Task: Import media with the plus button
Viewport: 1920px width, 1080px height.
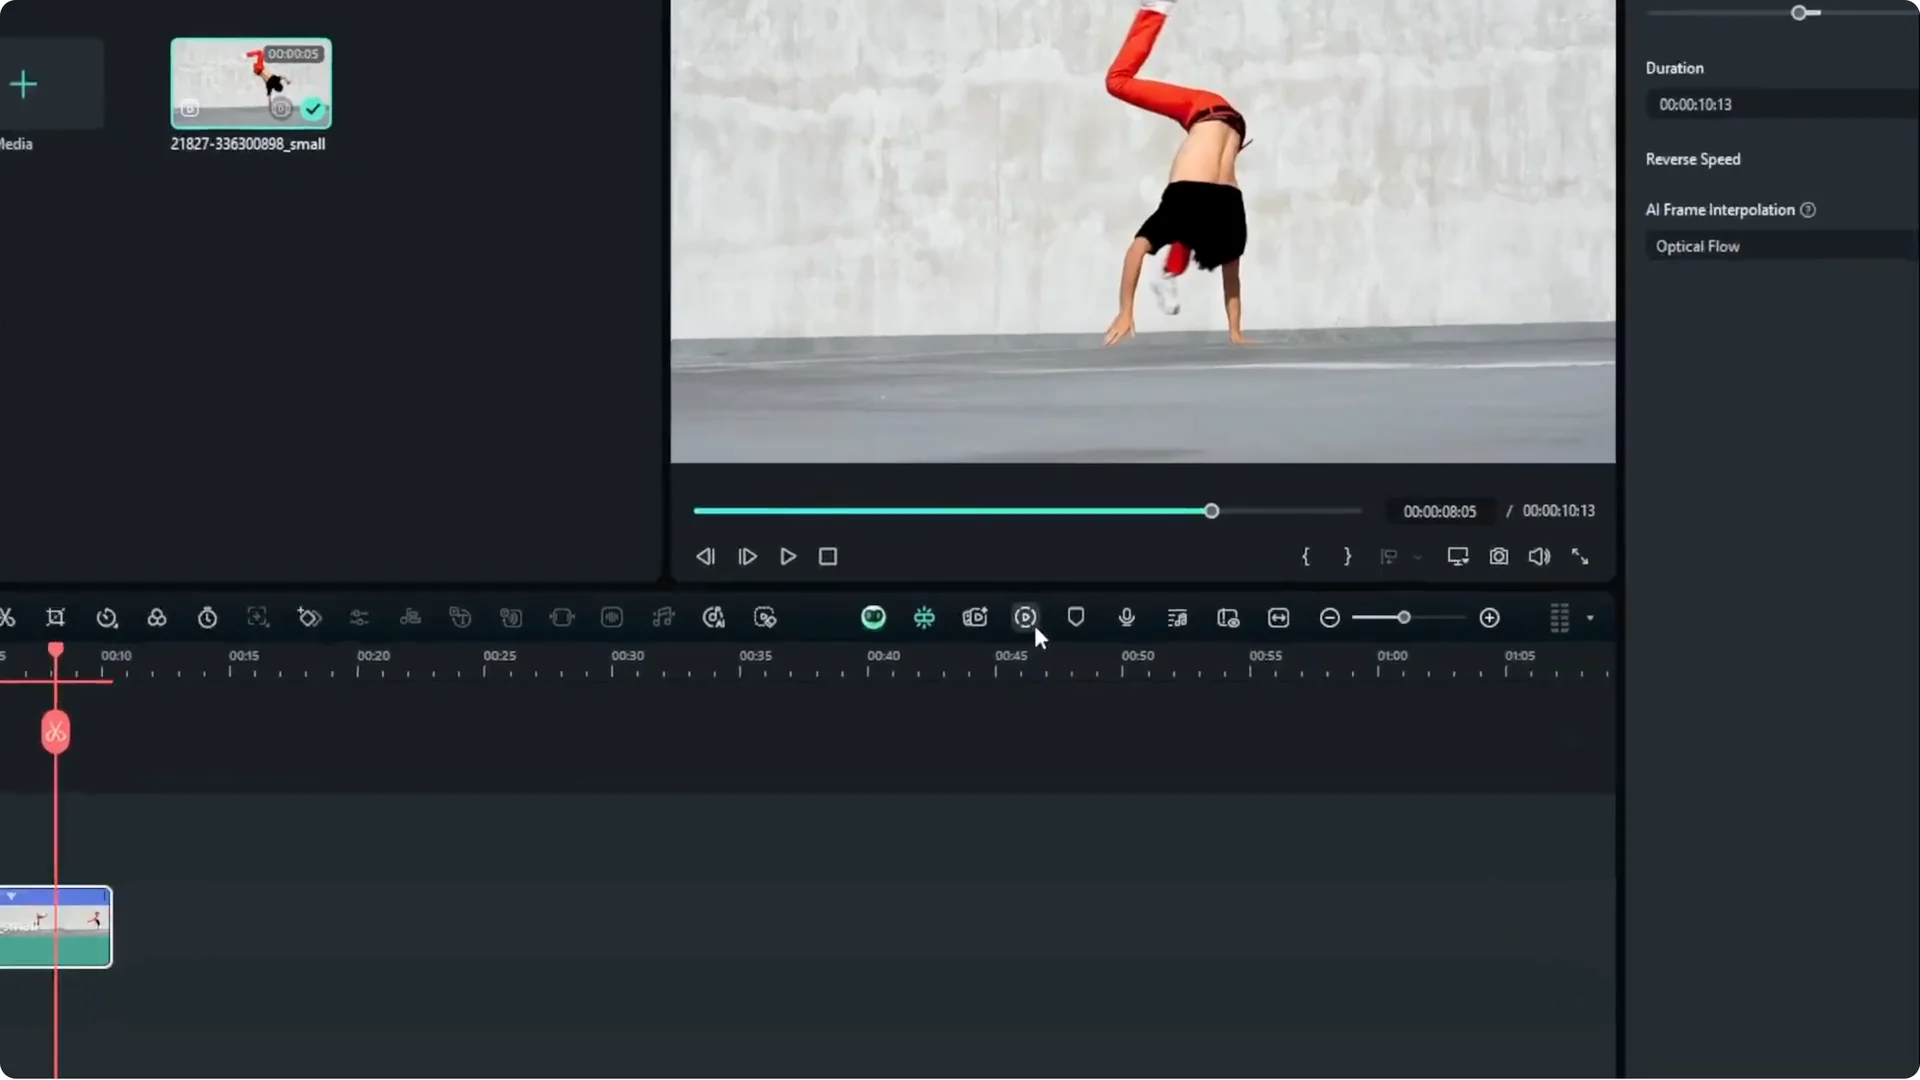Action: (23, 85)
